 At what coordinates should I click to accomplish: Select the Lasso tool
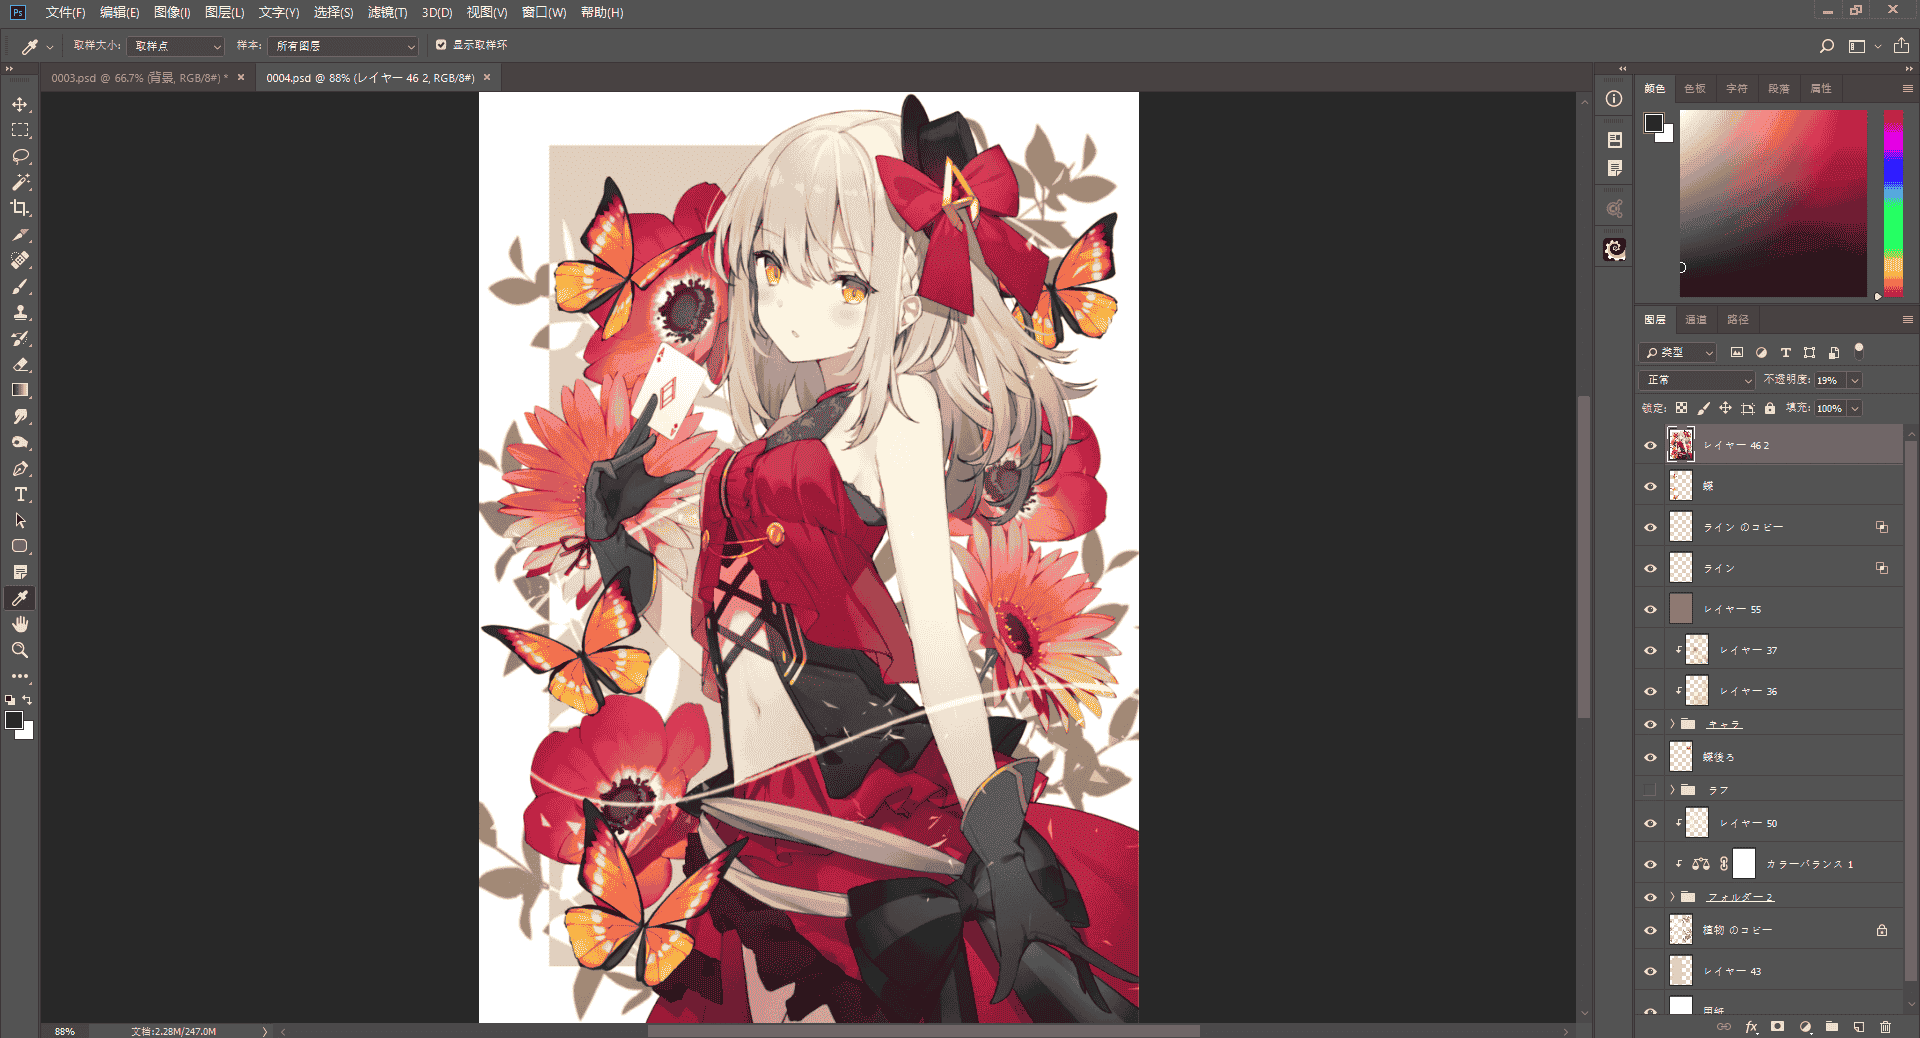(20, 156)
